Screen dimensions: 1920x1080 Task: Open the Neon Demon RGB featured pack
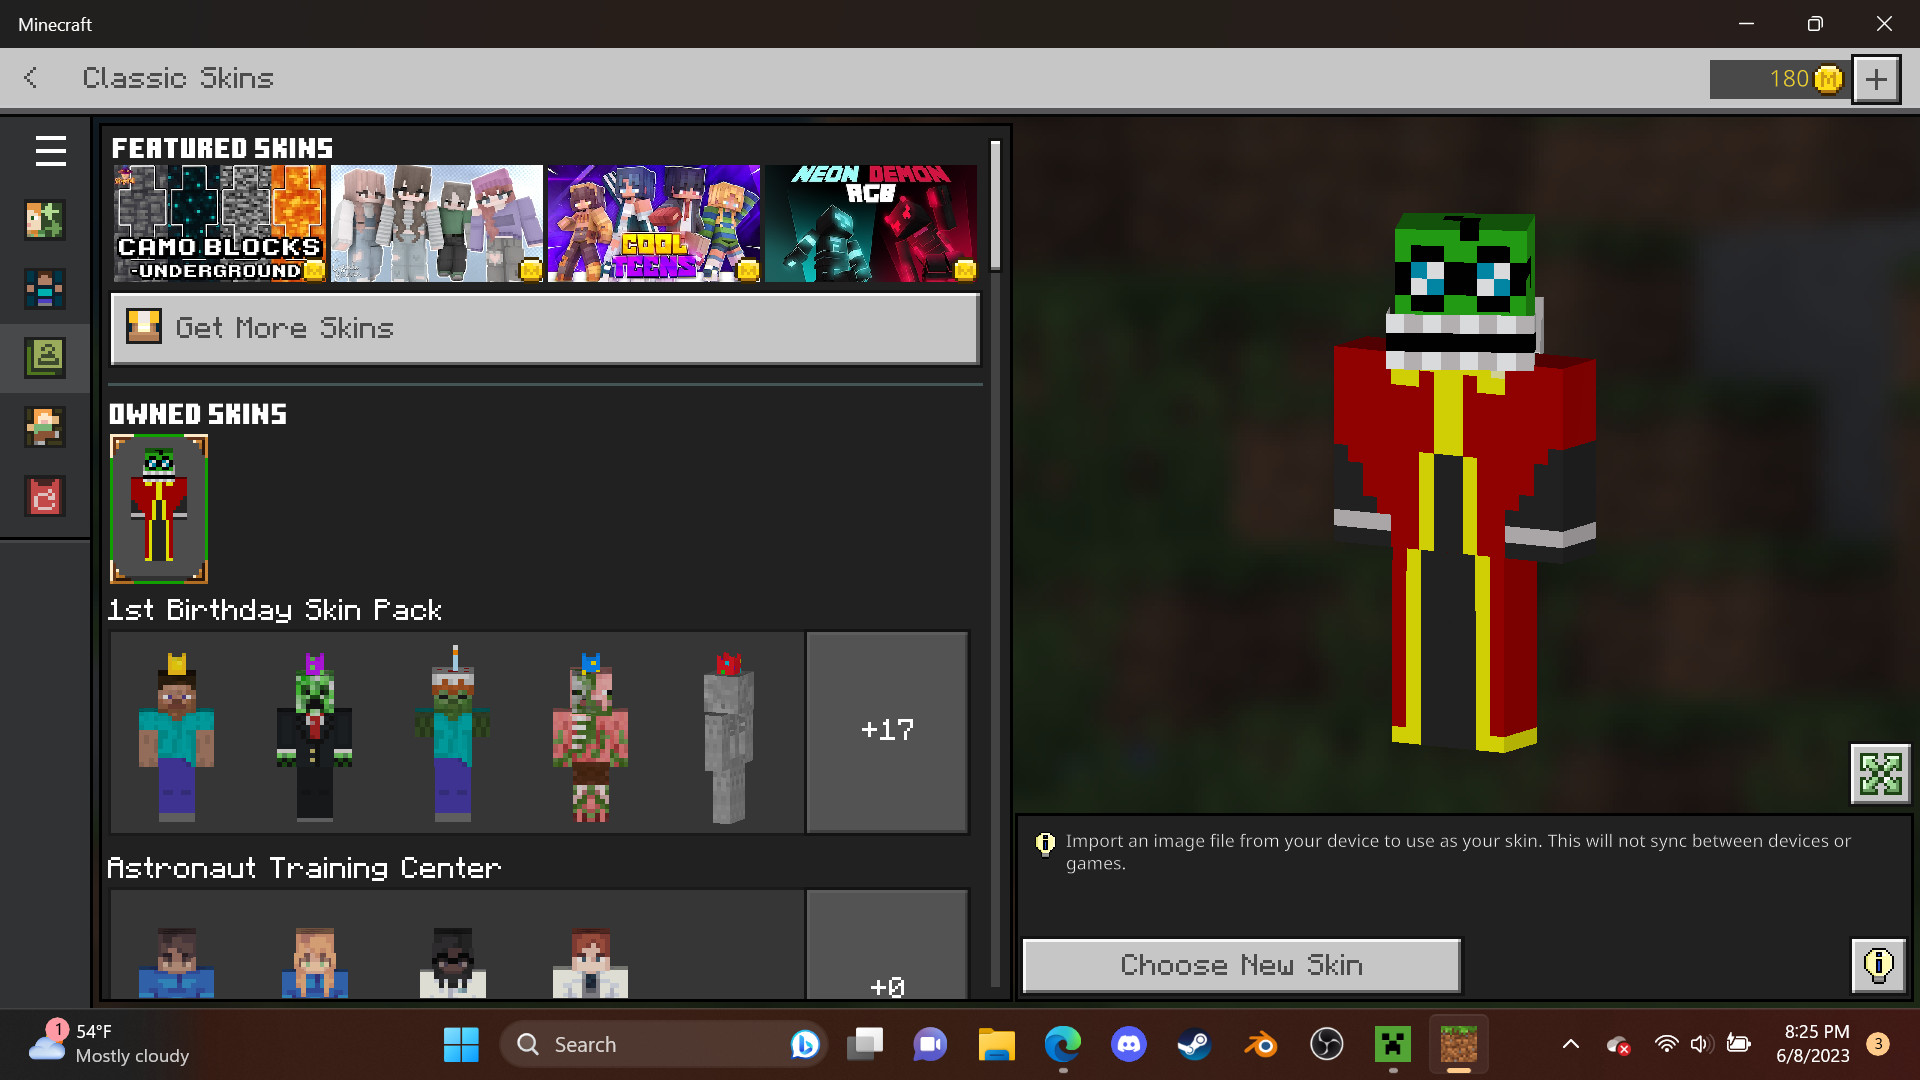869,222
